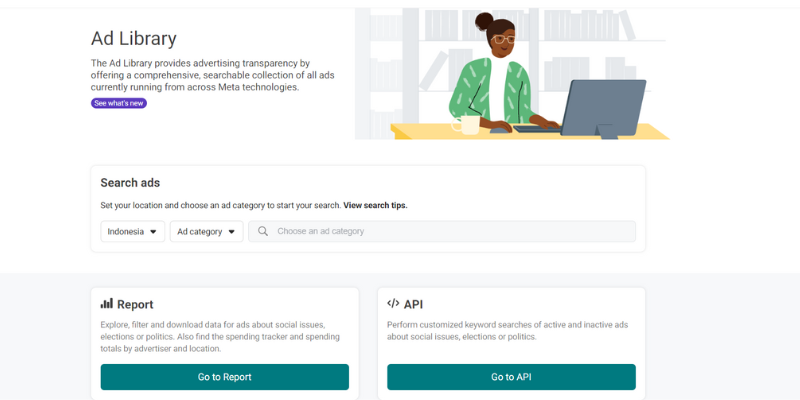Click the librarian at laptop illustration
The image size is (800, 400).
click(x=512, y=73)
